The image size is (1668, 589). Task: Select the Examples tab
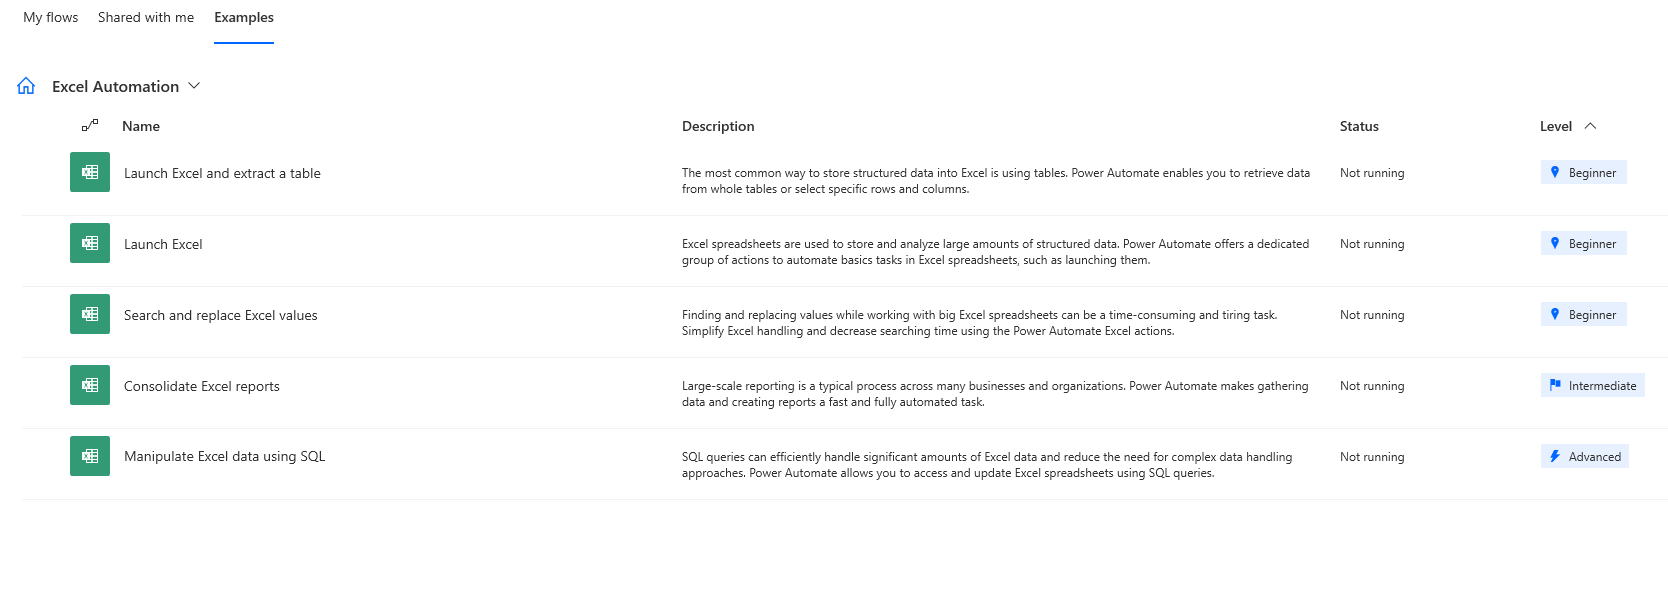point(244,17)
